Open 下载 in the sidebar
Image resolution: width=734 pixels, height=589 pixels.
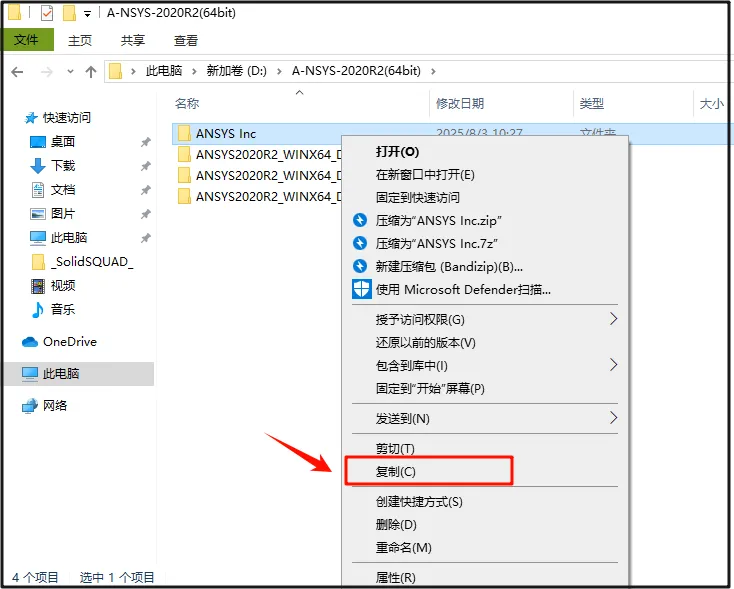[x=52, y=165]
